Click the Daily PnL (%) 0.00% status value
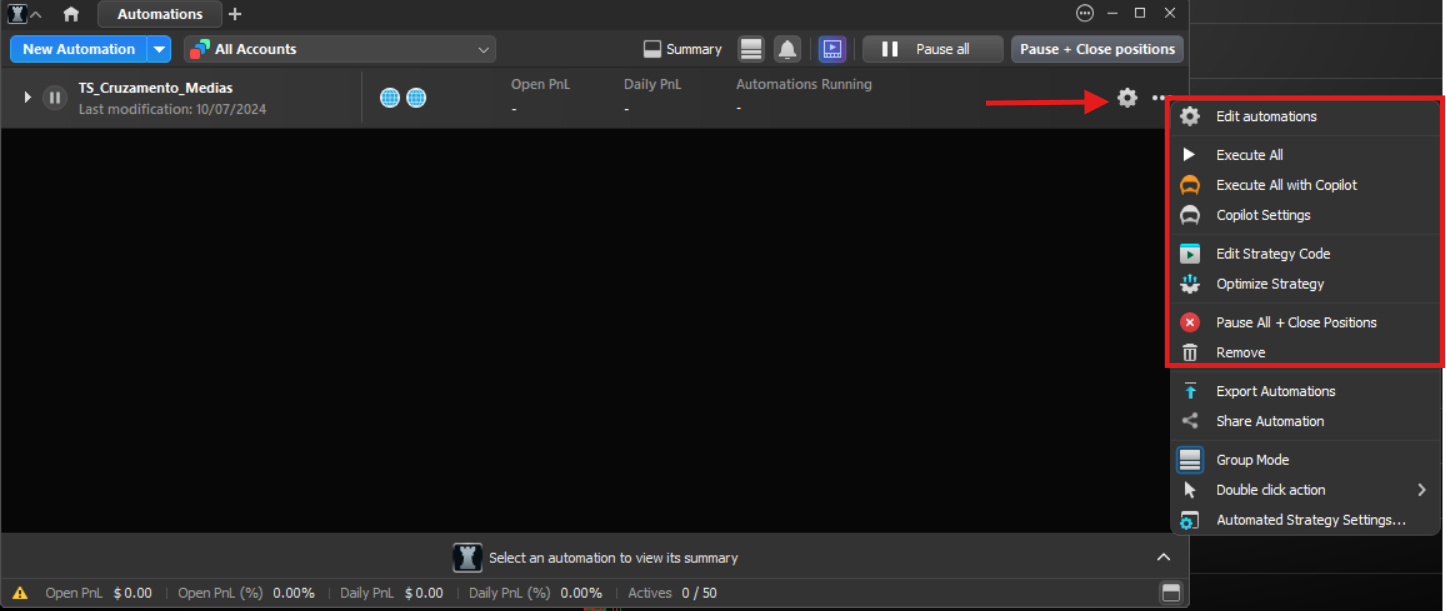1446x611 pixels. [x=535, y=593]
